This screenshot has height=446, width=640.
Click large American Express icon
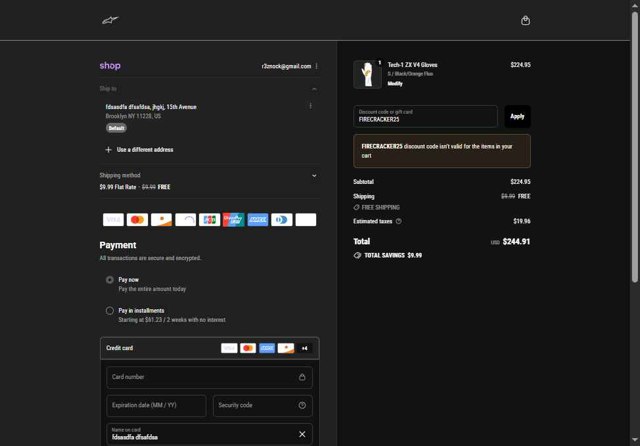tap(258, 220)
